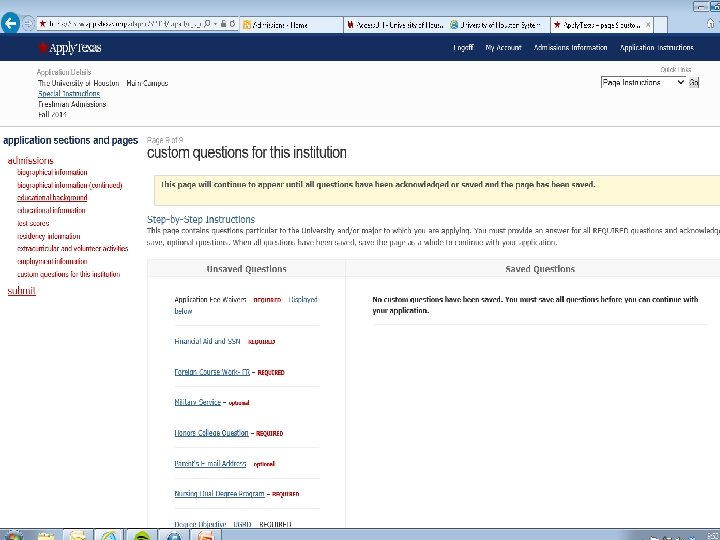Click inside the browser address bar

tap(124, 24)
